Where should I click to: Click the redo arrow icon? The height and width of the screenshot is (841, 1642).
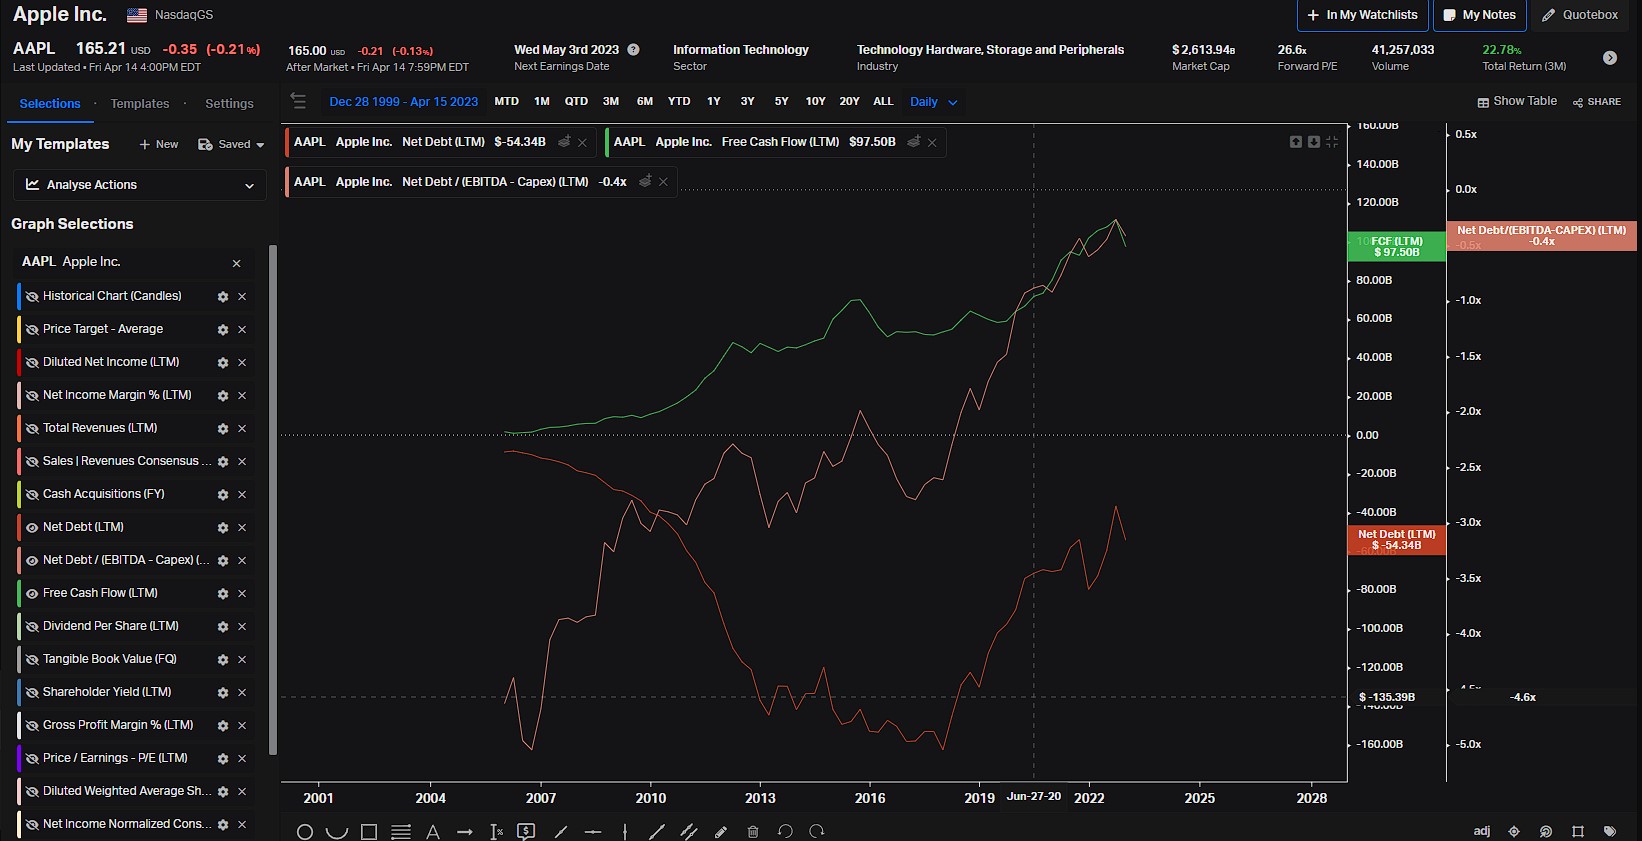click(x=817, y=831)
